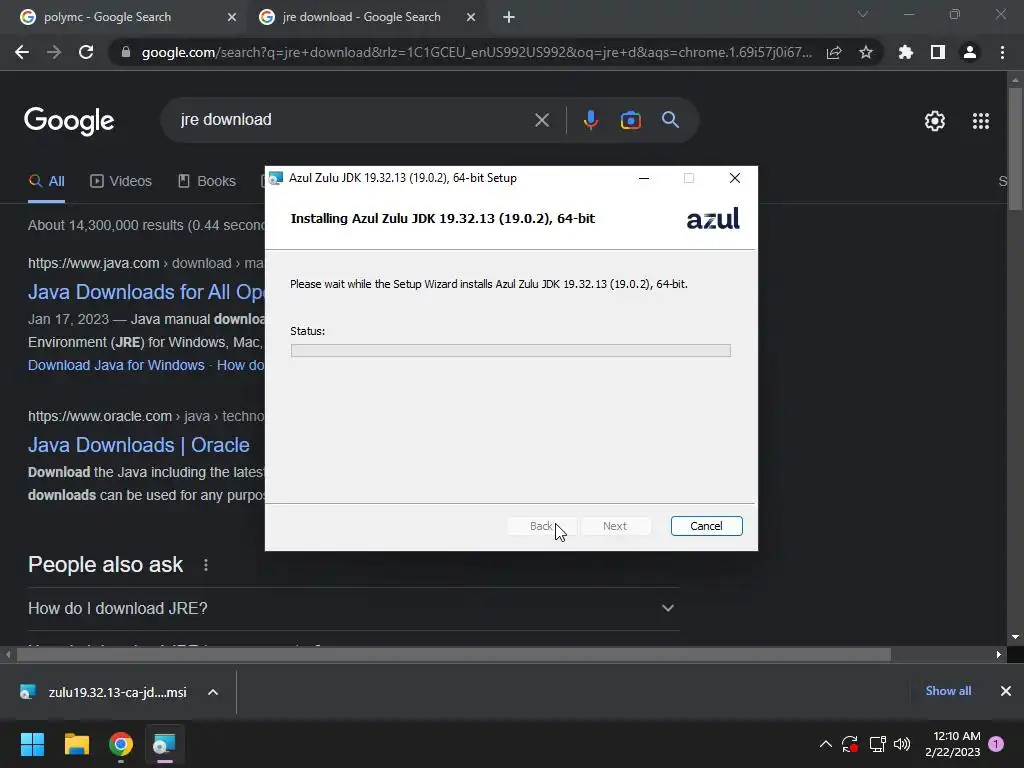Click the Next button in the installer

tap(615, 526)
